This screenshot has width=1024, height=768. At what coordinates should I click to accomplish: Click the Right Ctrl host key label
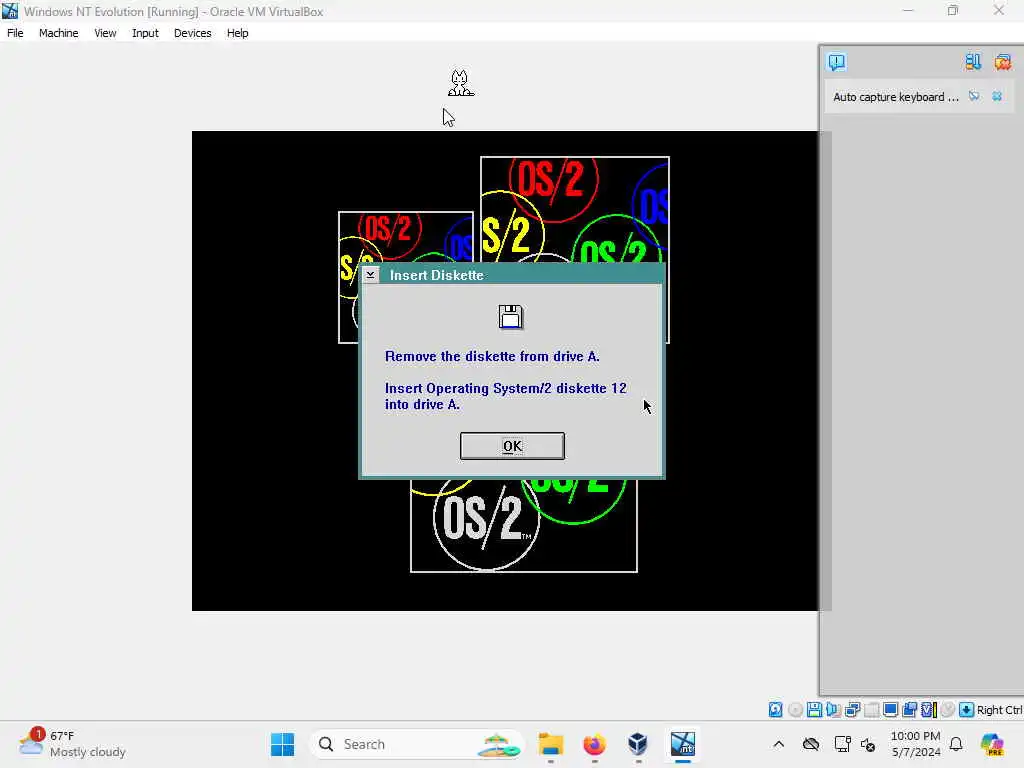pos(1000,710)
